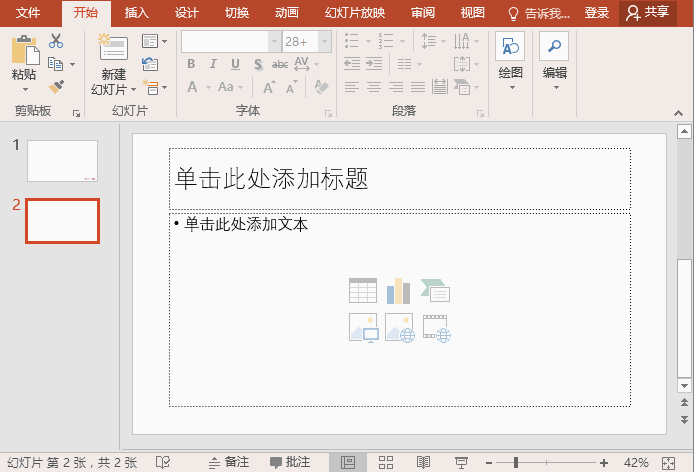
Task: Open the Font group dialog launcher
Action: 328,114
